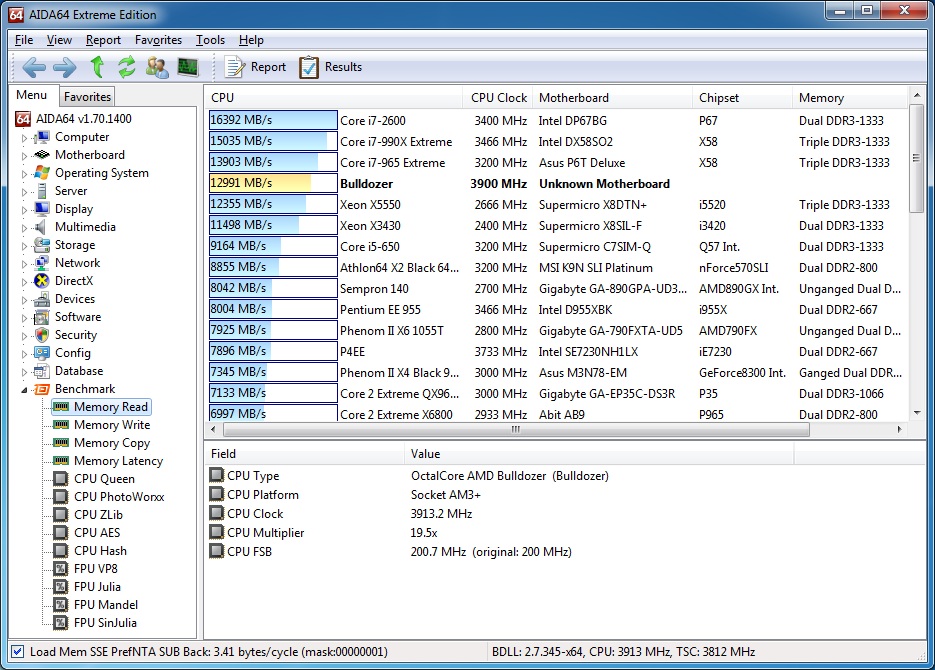Refresh with the green arrows icon
This screenshot has height=670, width=935.
point(126,67)
